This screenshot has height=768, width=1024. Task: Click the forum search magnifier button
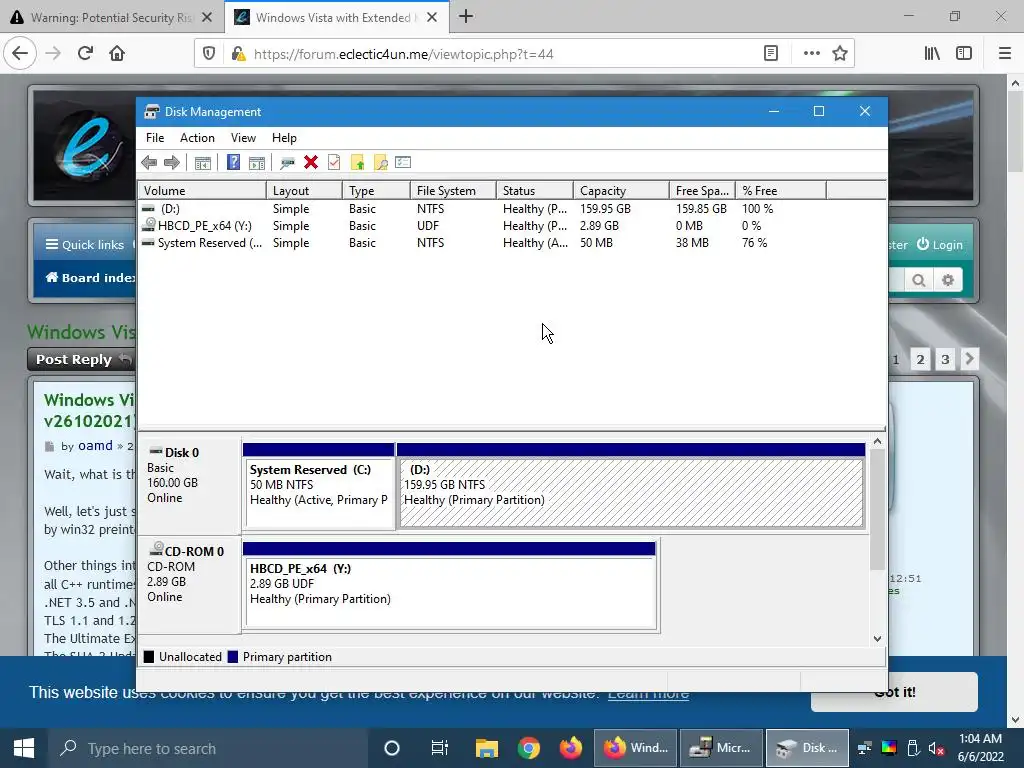919,280
